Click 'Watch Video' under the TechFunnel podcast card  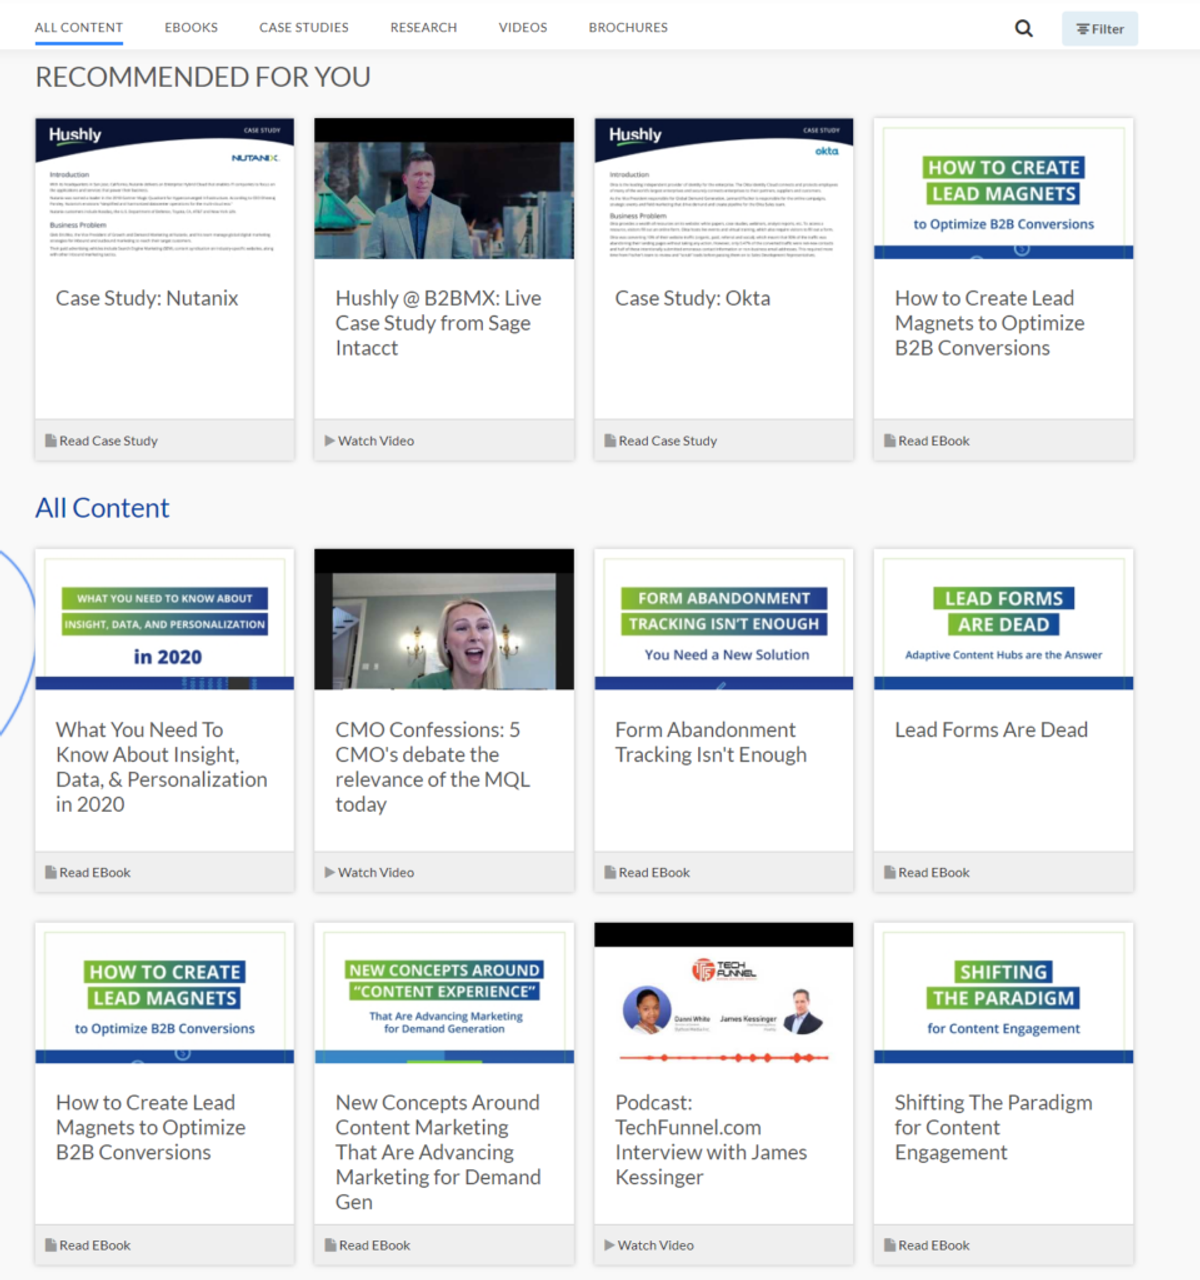click(656, 1245)
